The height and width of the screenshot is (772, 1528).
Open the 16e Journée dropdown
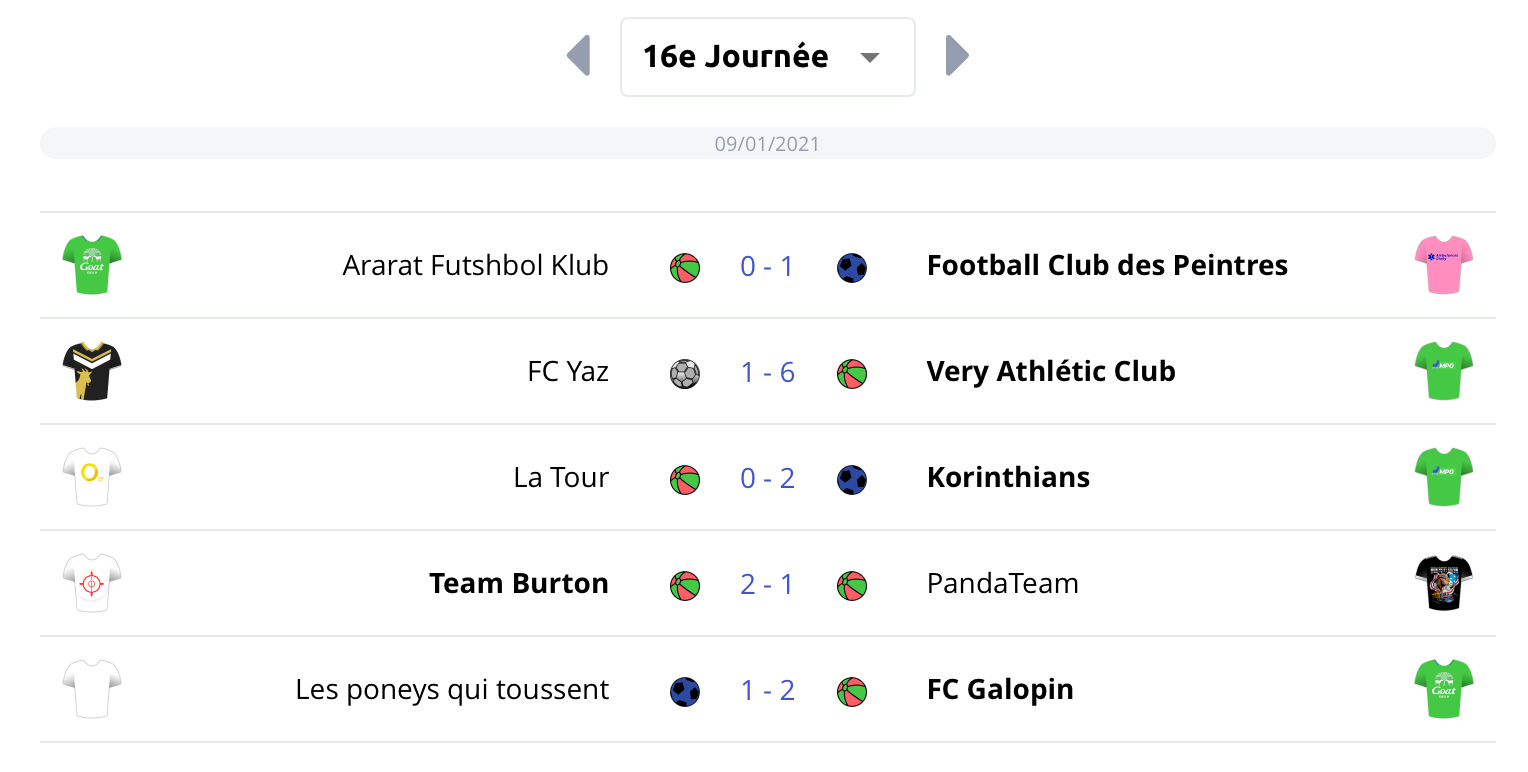767,57
